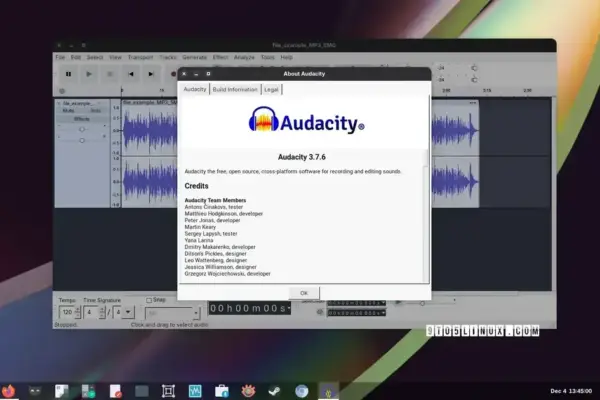The image size is (600, 400).
Task: Open the Select menu
Action: (x=95, y=57)
